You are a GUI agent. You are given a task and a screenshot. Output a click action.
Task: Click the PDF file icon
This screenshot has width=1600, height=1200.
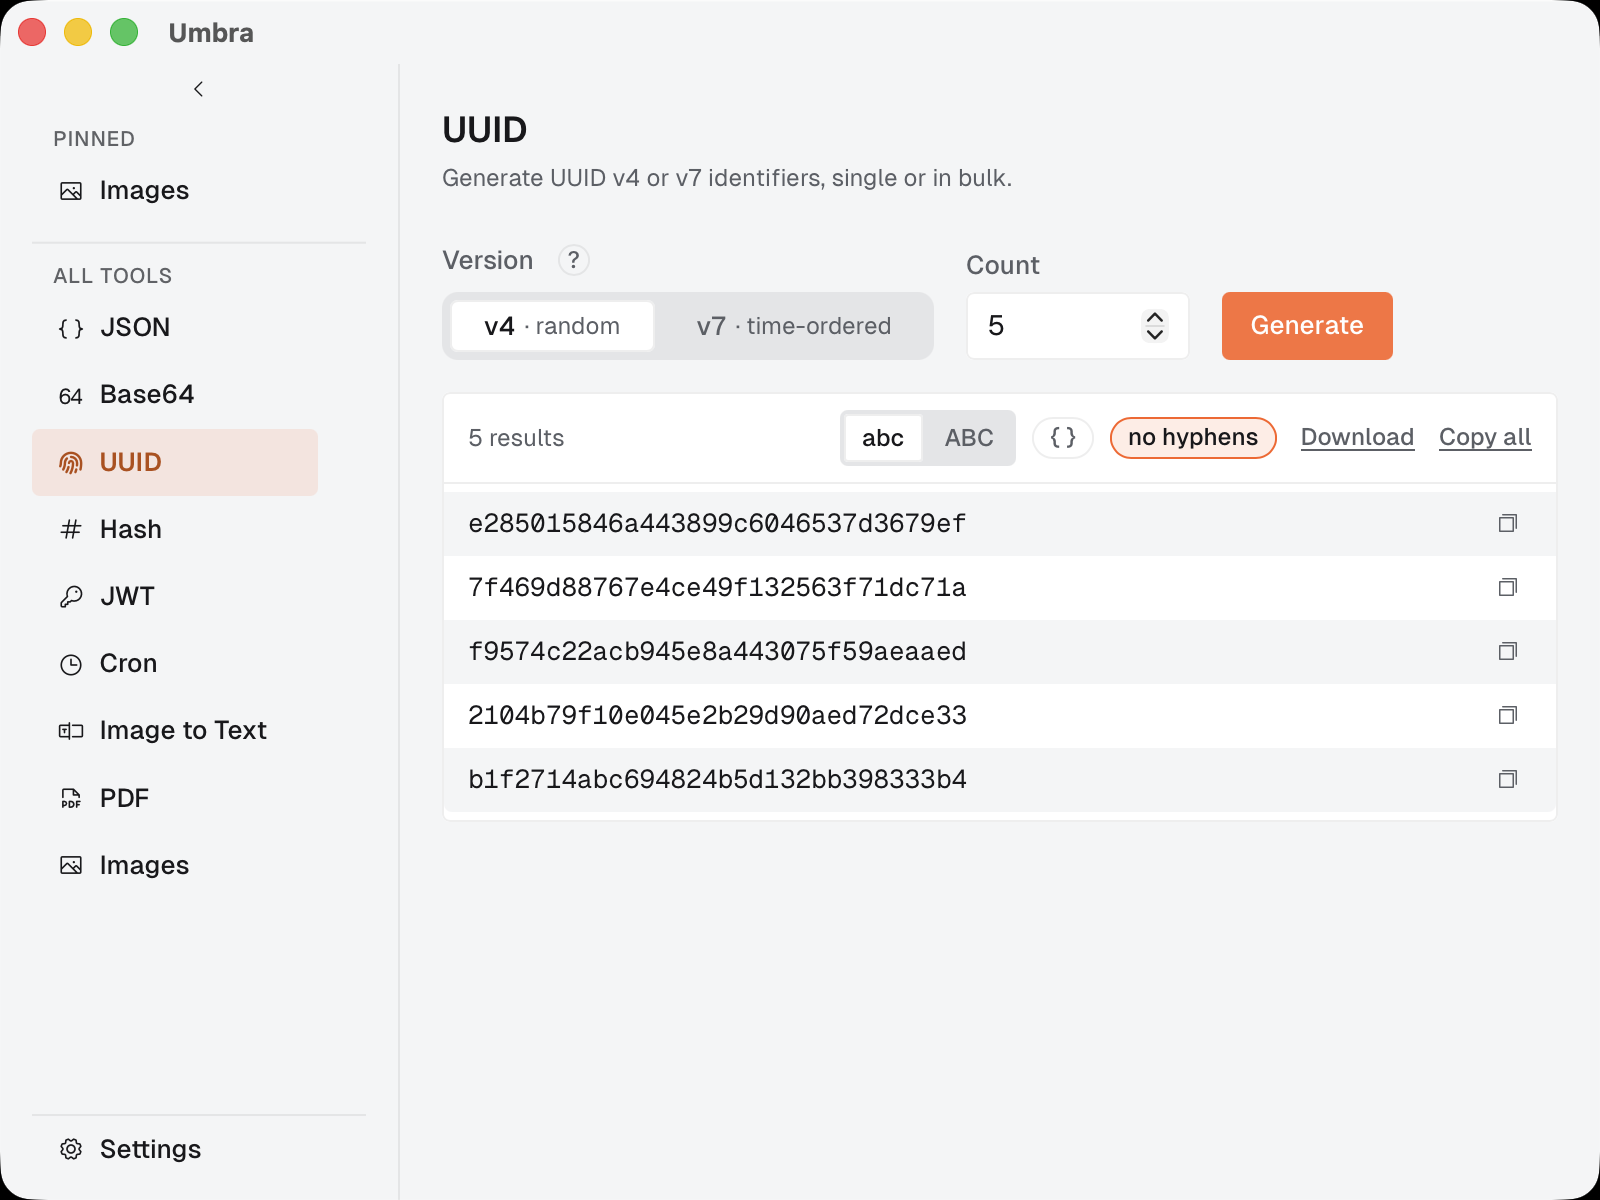click(71, 798)
